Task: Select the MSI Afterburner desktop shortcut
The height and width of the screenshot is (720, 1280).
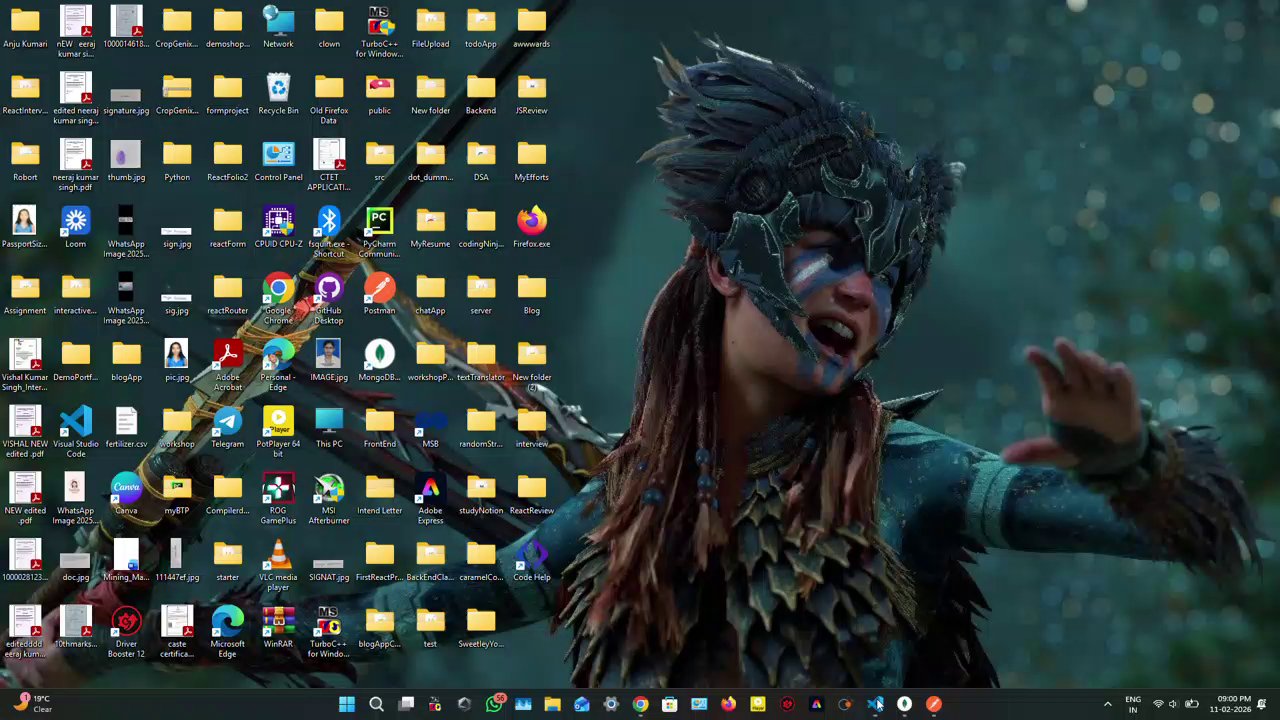Action: pyautogui.click(x=329, y=499)
